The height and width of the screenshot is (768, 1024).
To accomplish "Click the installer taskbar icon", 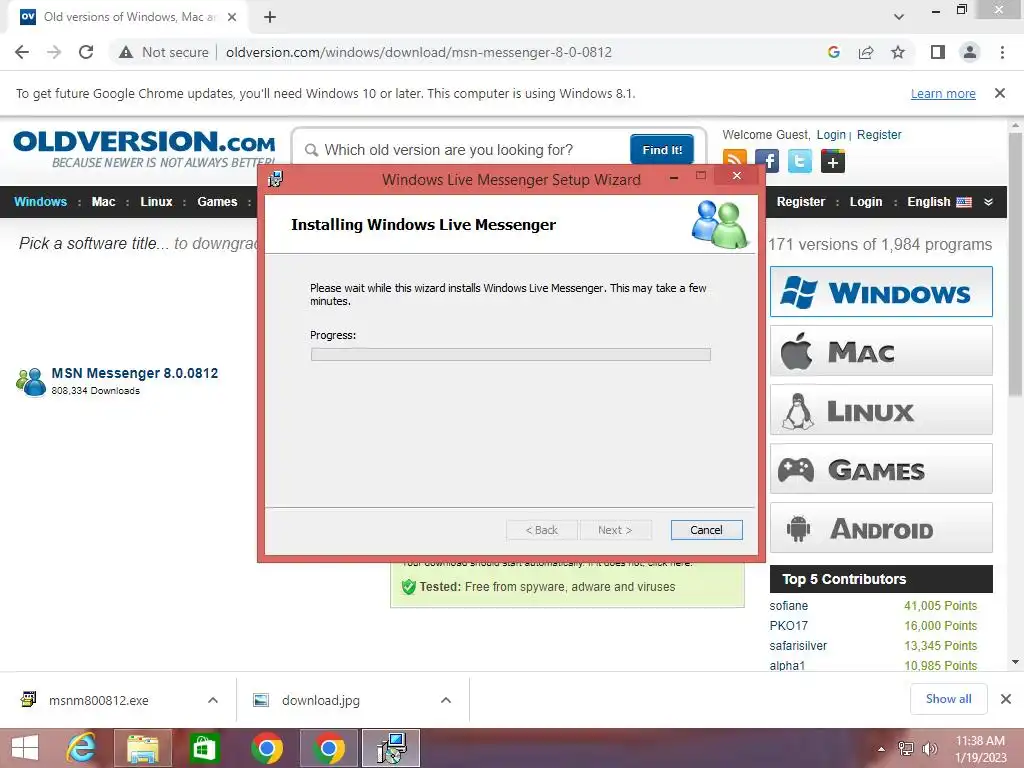I will [392, 748].
